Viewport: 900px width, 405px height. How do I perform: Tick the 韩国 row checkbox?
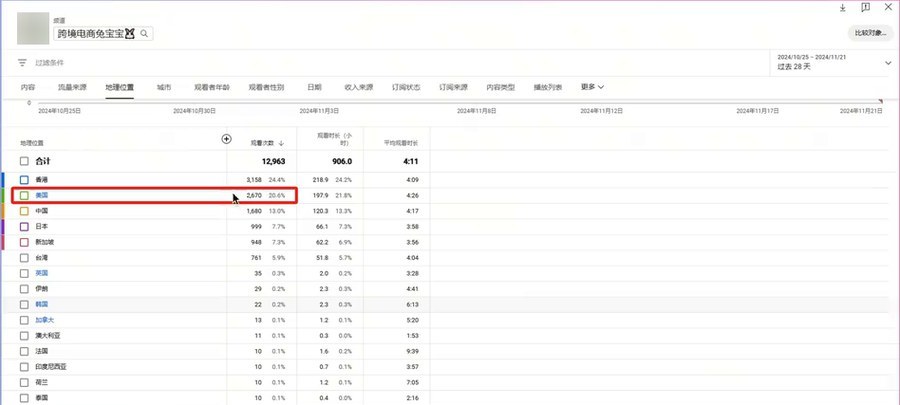coord(24,305)
